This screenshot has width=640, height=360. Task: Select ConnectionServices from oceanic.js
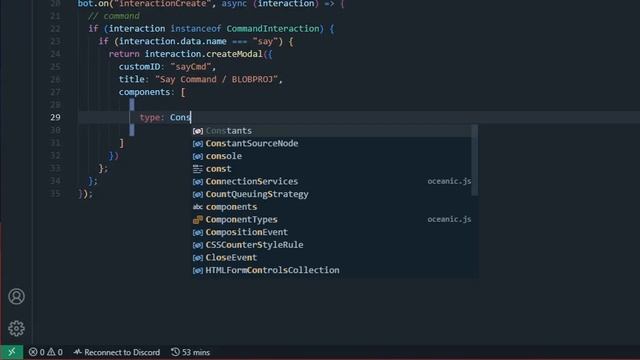[x=332, y=182]
